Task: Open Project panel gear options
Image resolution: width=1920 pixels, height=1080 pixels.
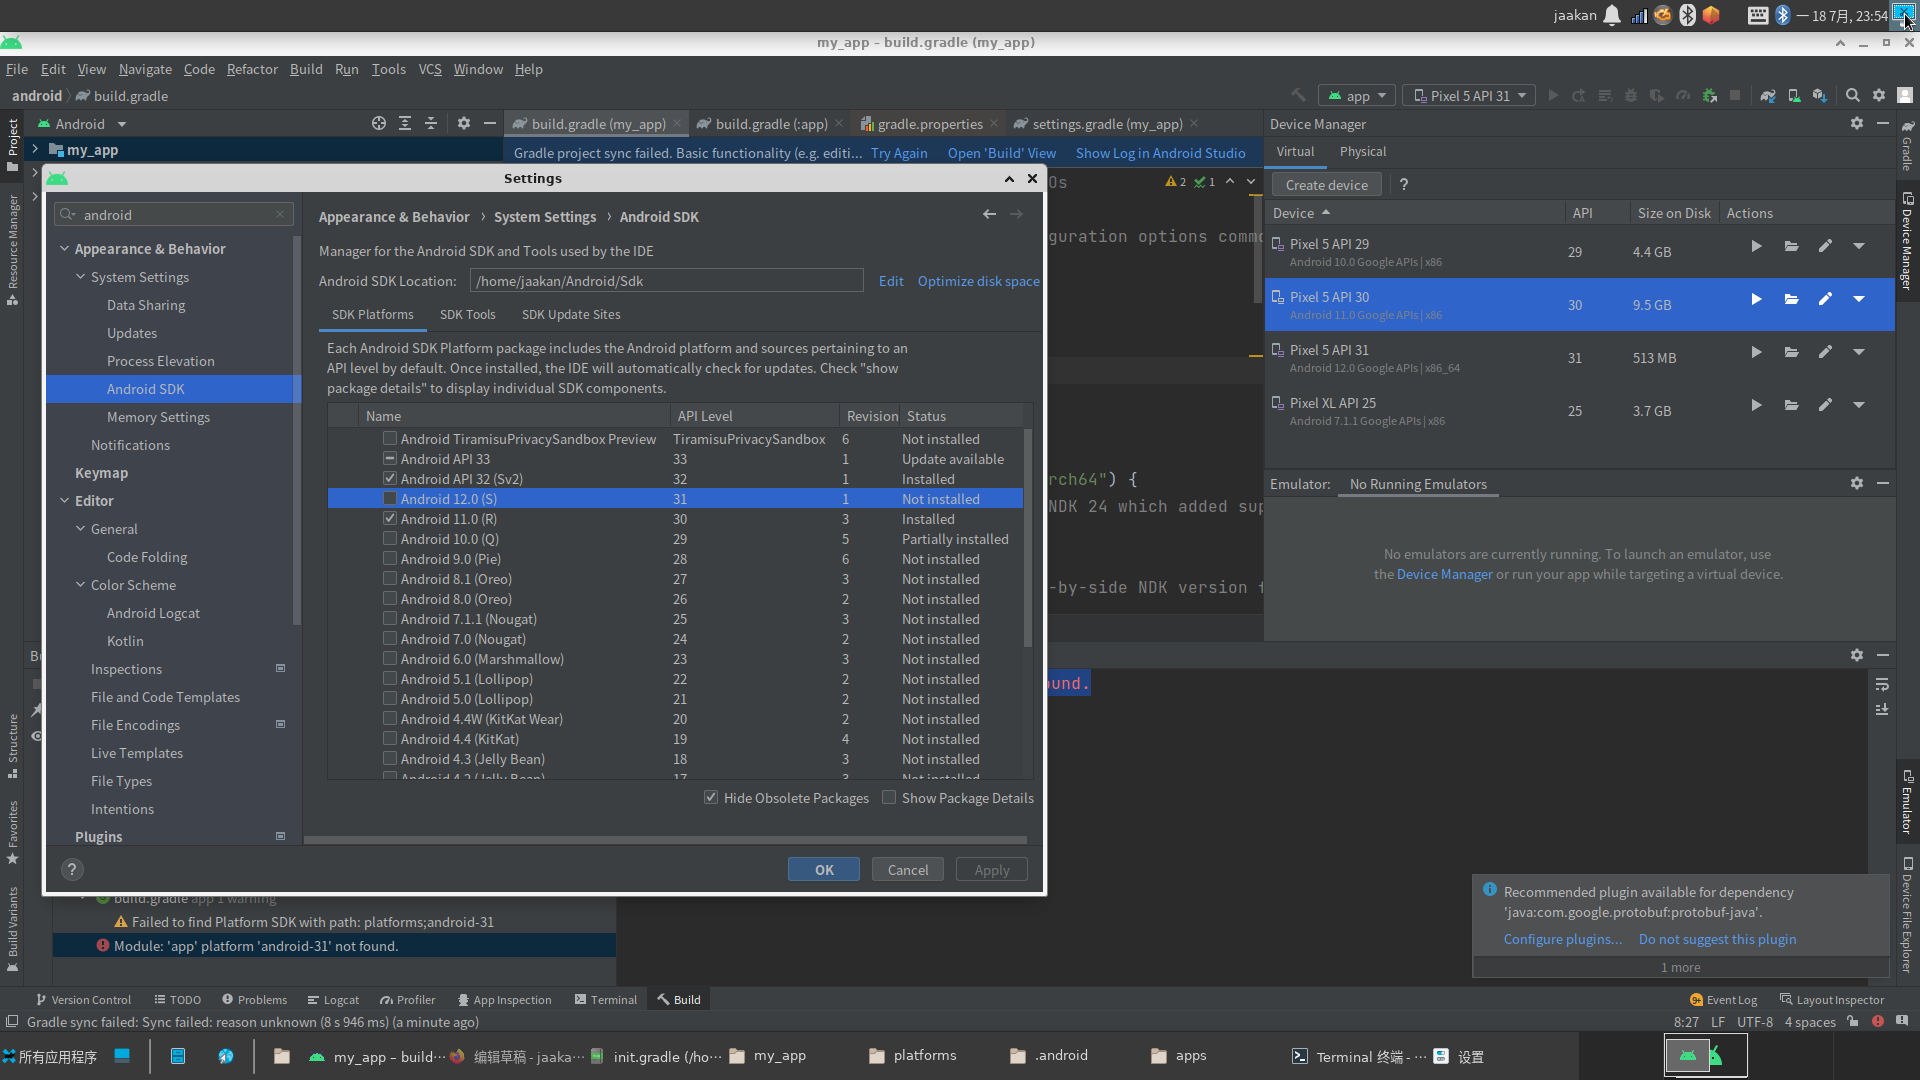Action: (x=464, y=123)
